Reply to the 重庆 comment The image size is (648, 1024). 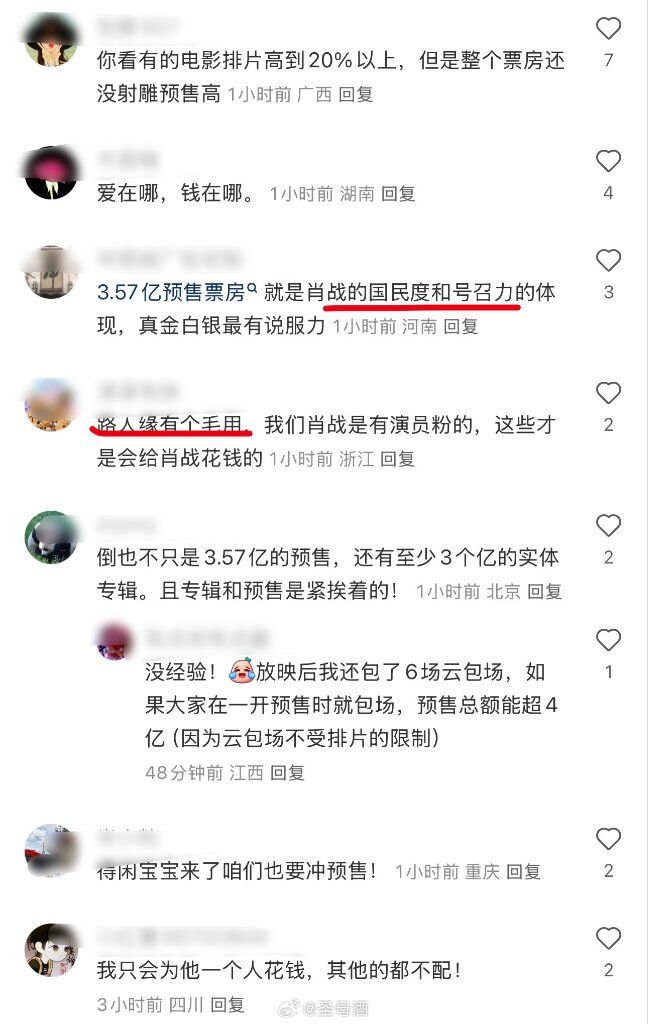[523, 872]
